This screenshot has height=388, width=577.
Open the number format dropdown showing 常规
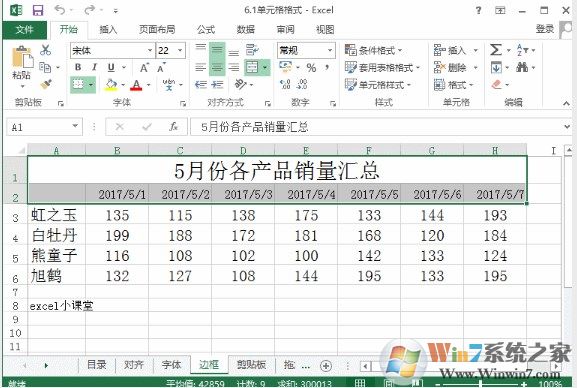coord(330,50)
